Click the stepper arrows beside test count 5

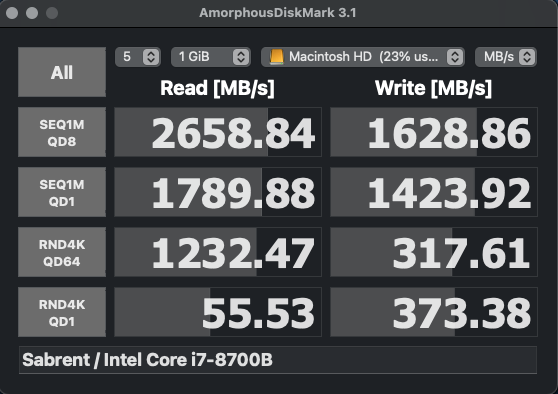coord(151,57)
